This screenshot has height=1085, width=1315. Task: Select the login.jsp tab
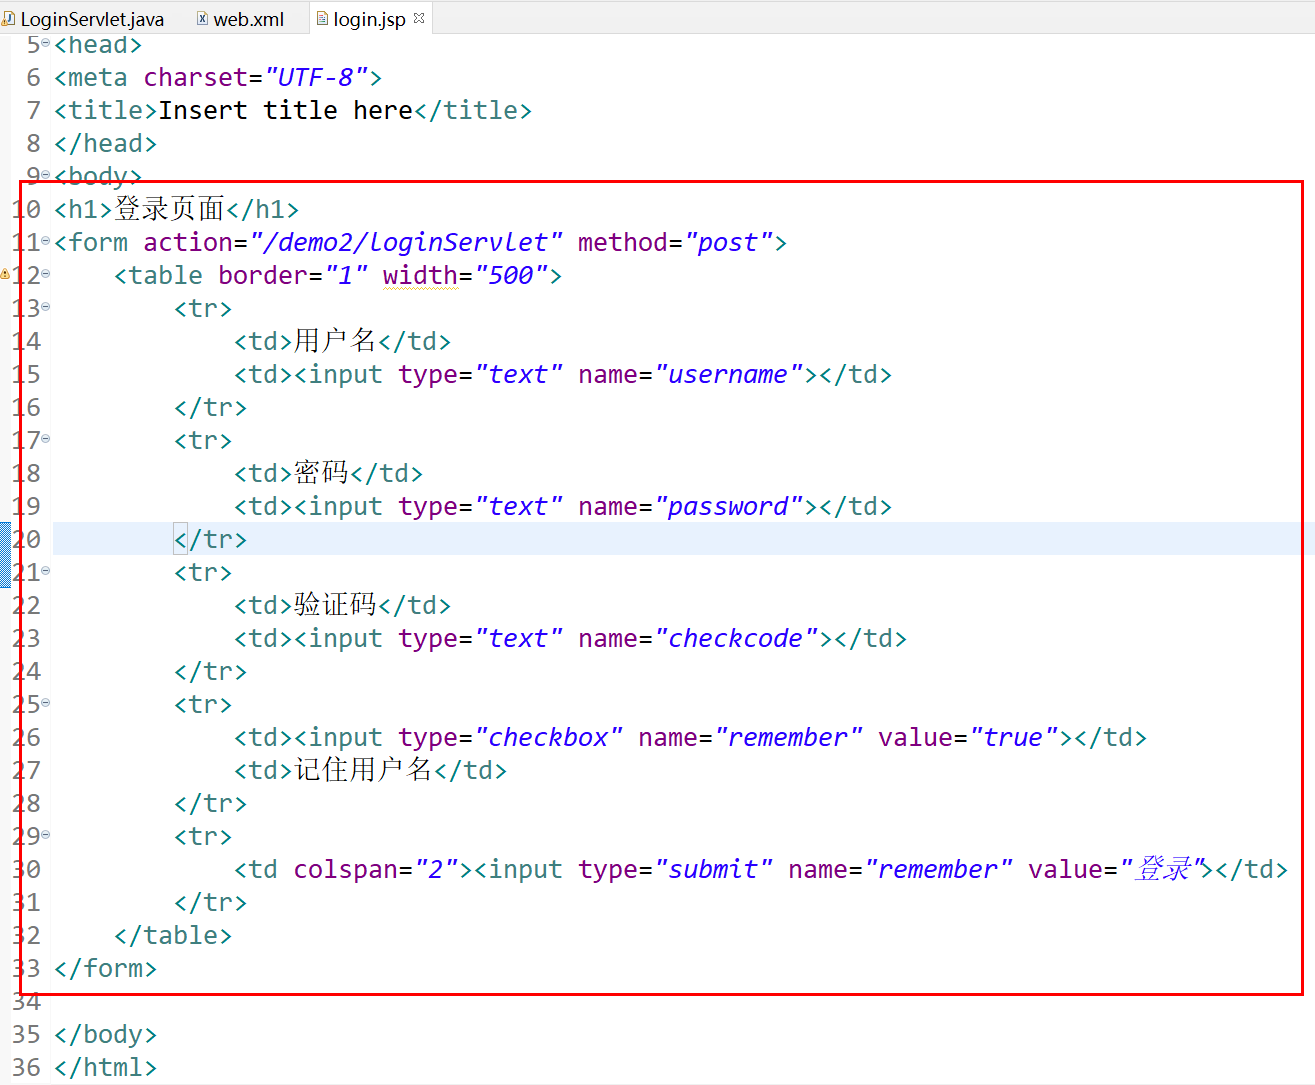[370, 17]
